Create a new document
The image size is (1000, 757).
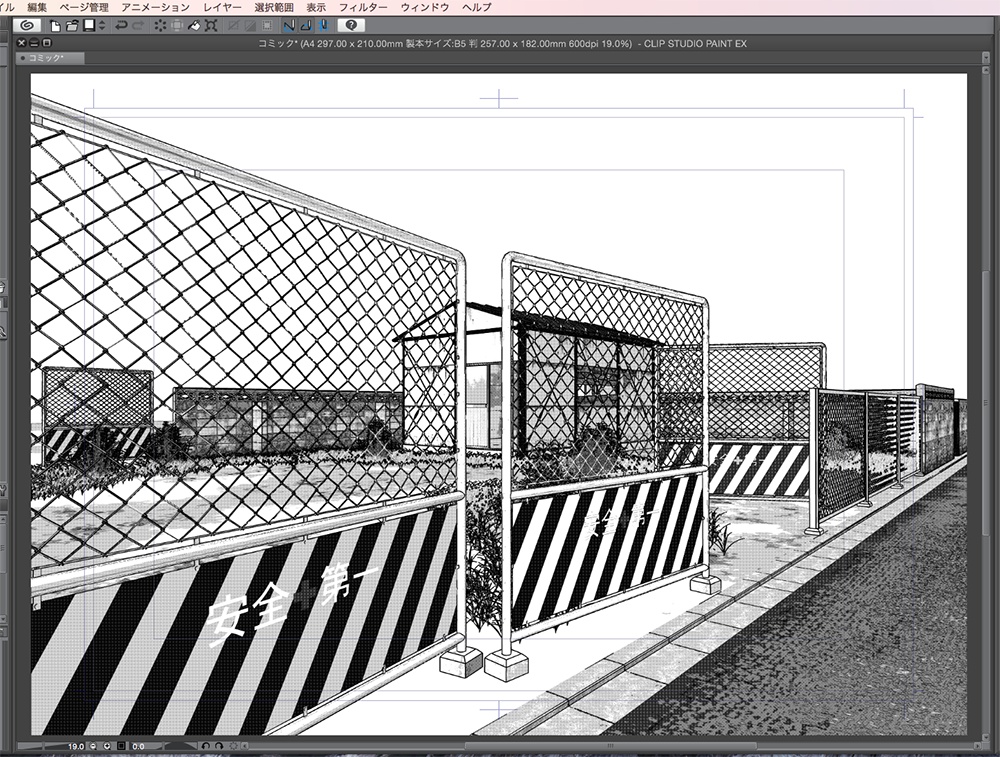pyautogui.click(x=55, y=26)
